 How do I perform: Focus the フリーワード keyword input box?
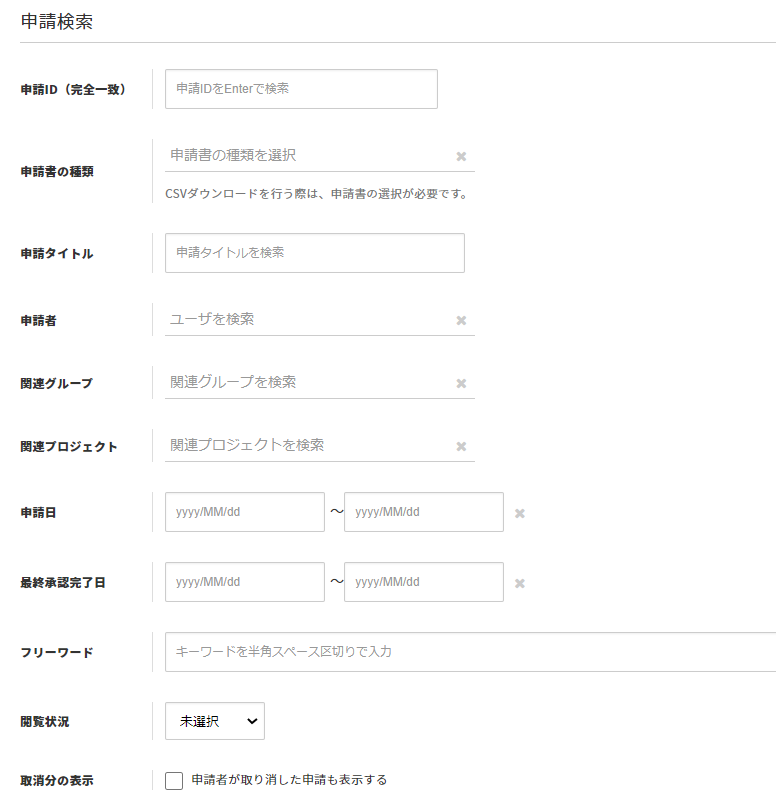point(470,652)
